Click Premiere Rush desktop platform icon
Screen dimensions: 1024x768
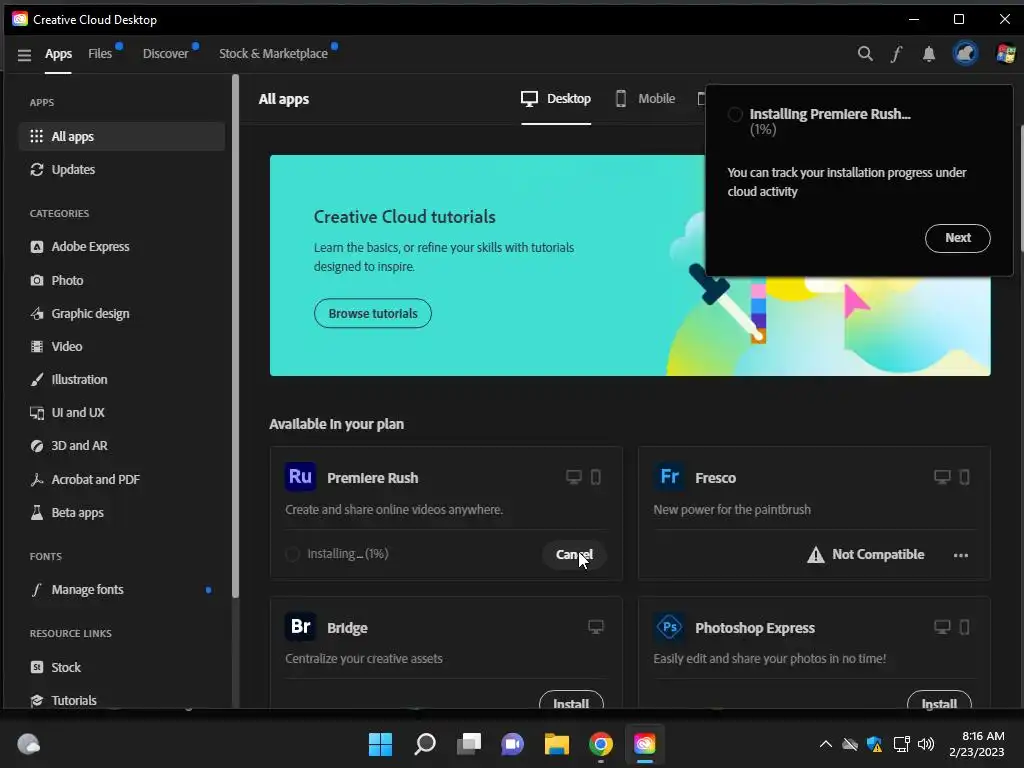click(x=573, y=477)
